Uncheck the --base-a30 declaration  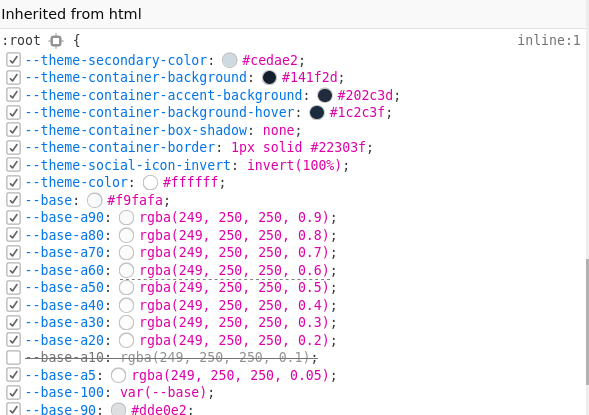[14, 322]
